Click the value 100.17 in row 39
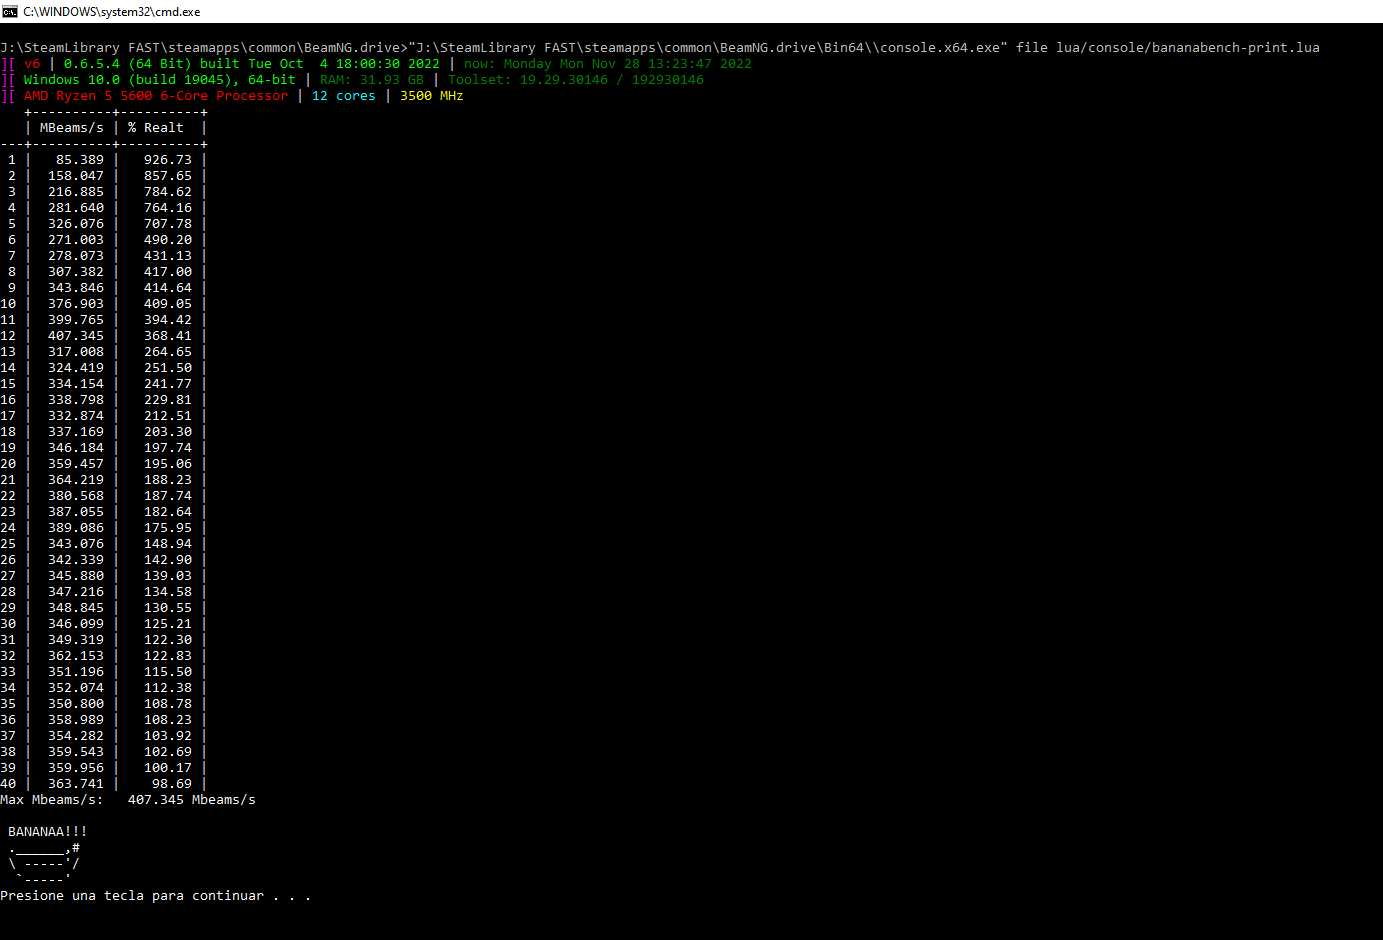Screen dimensions: 1383x940 [x=168, y=768]
